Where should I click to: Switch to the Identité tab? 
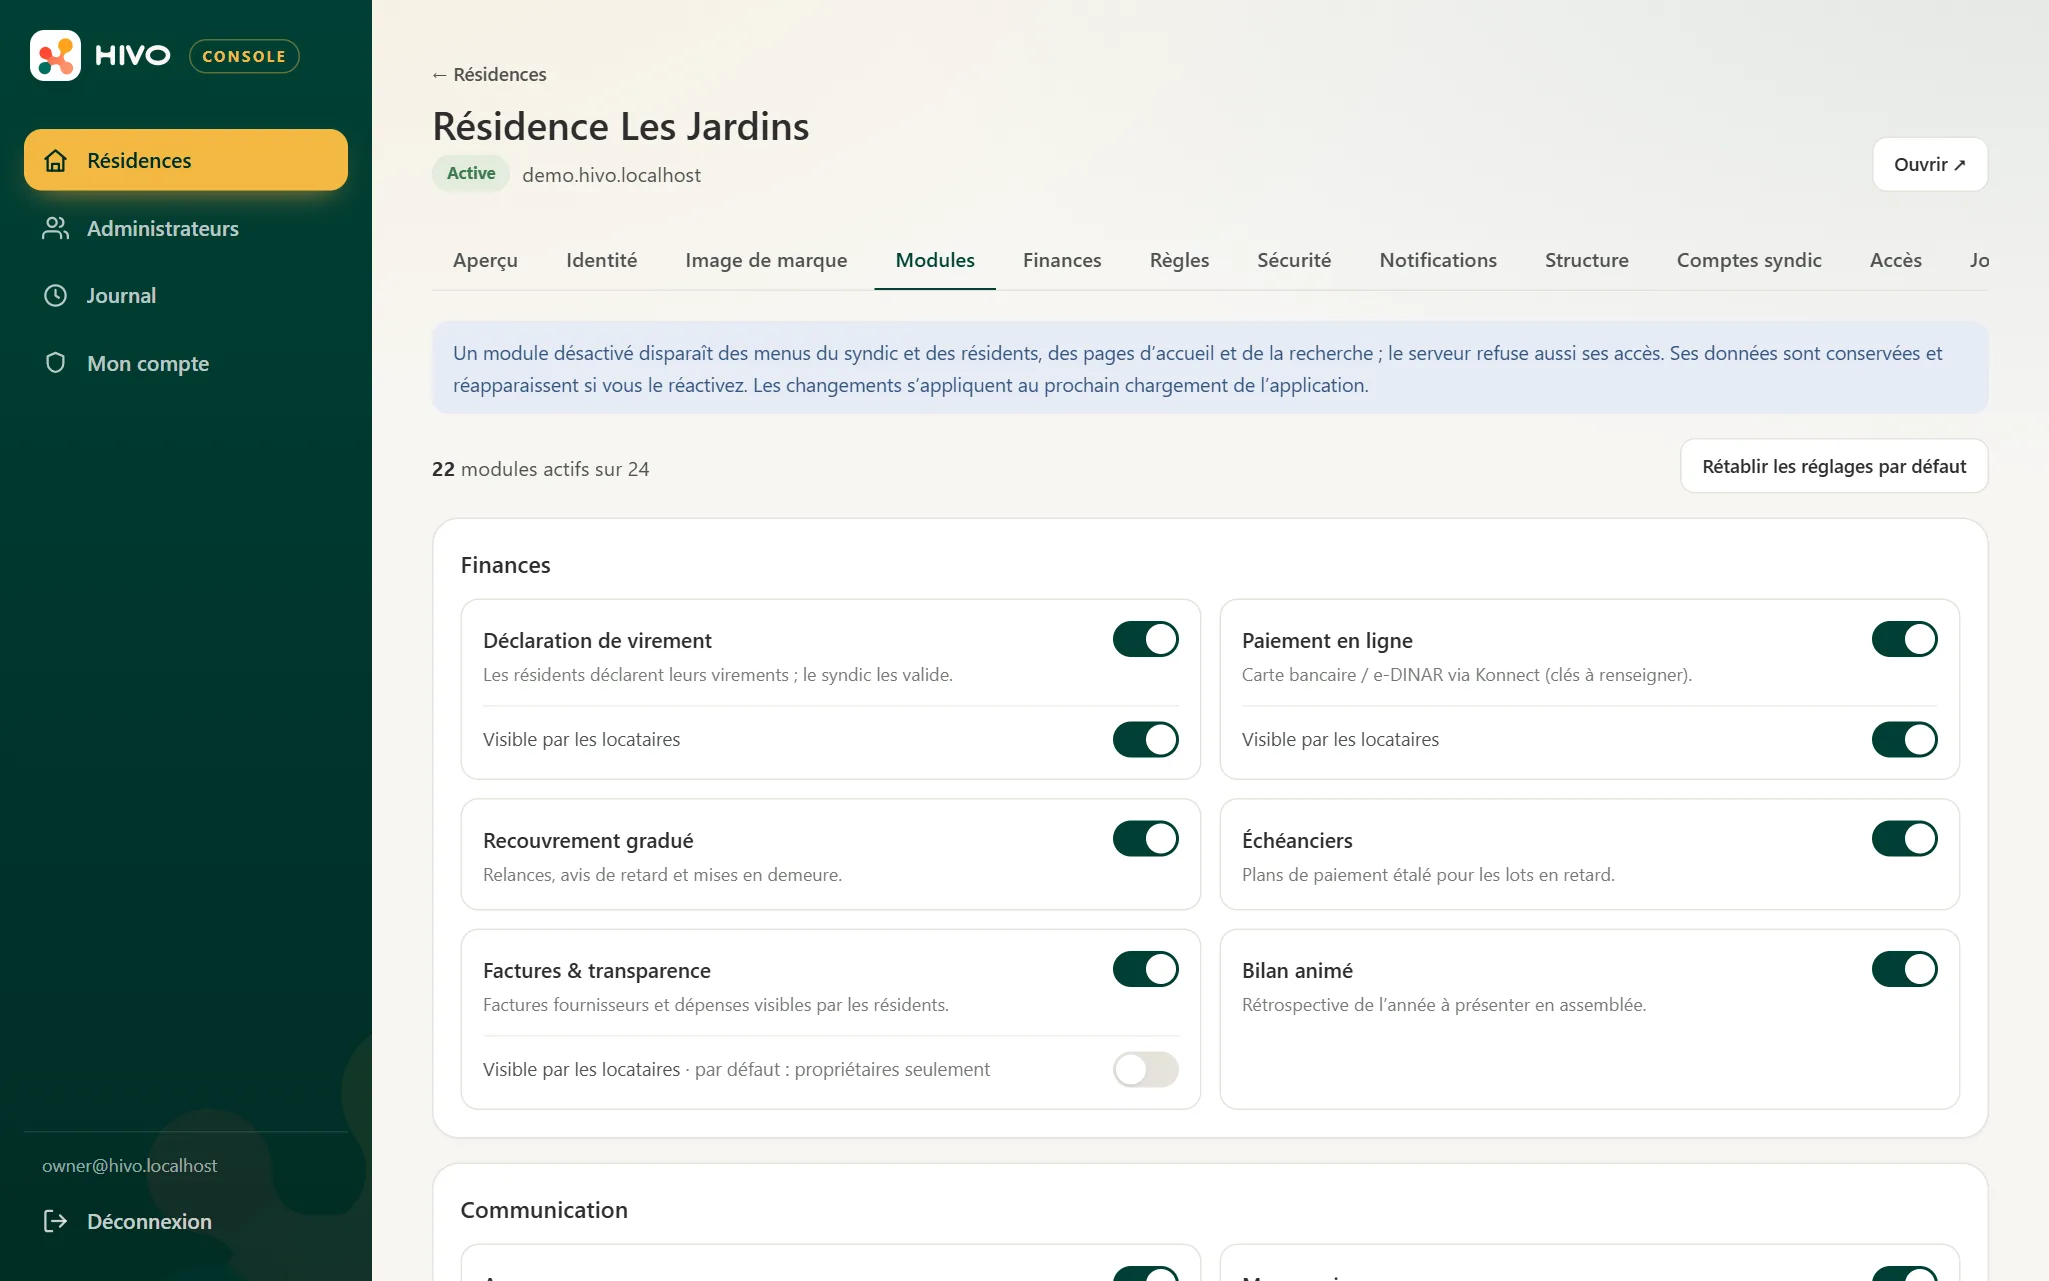pos(601,260)
